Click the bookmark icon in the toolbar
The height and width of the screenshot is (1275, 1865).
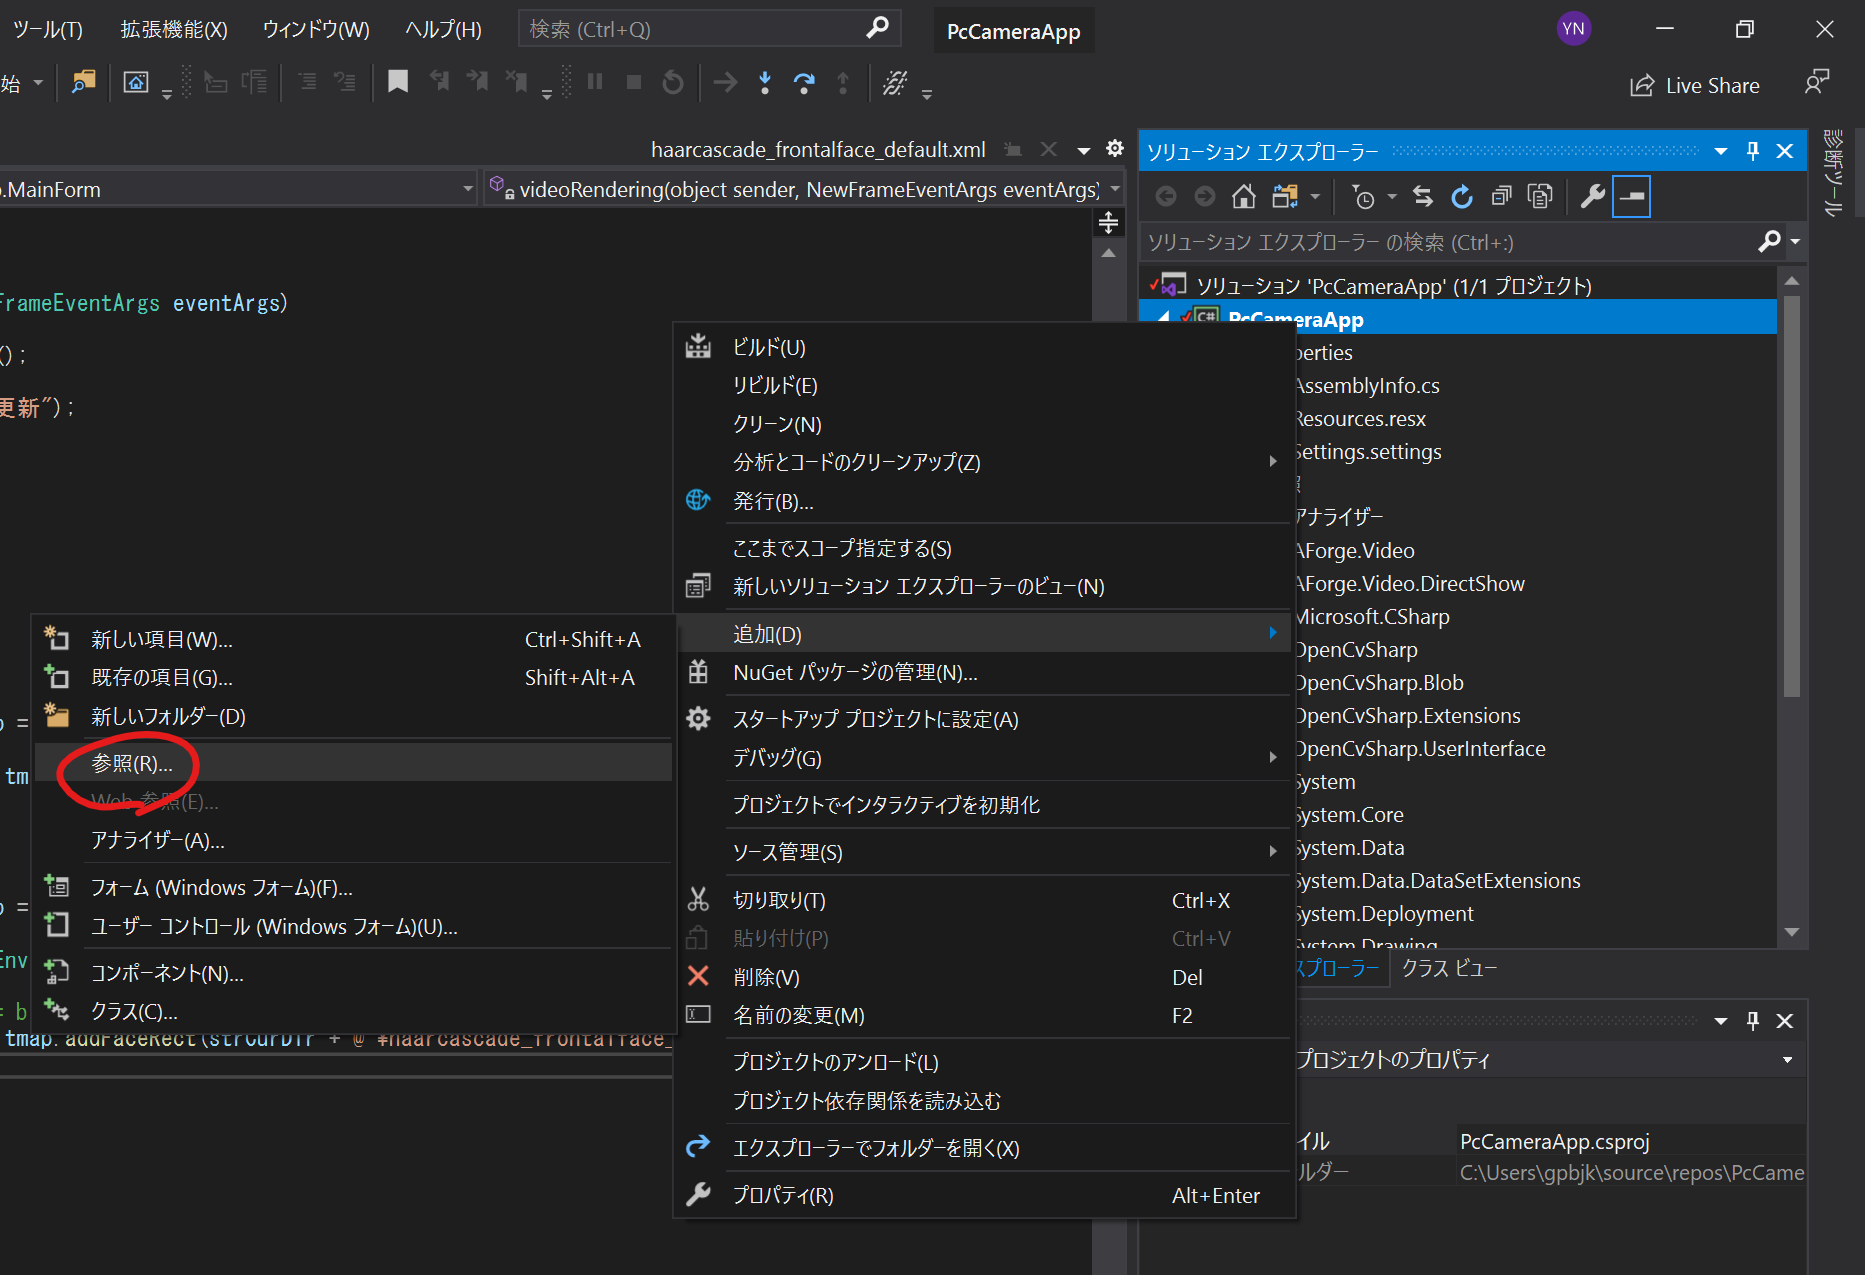398,82
